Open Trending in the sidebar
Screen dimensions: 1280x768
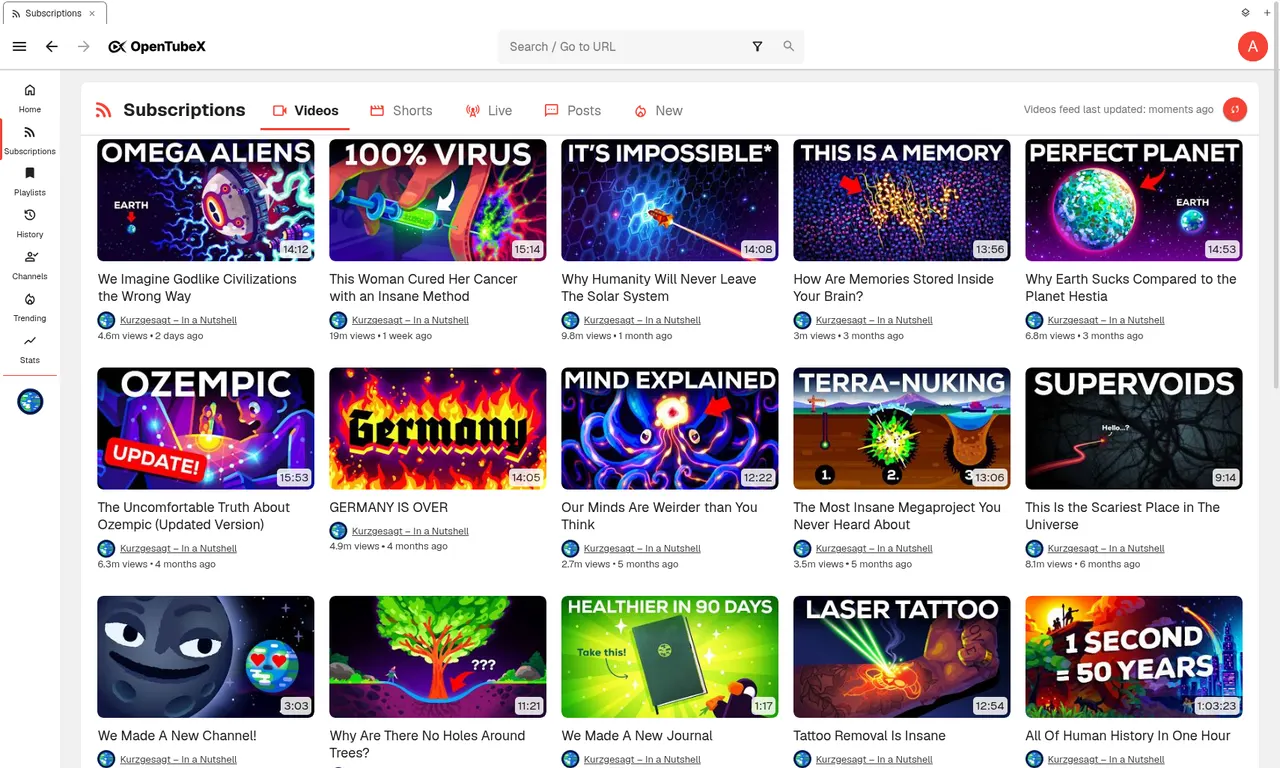[x=30, y=306]
